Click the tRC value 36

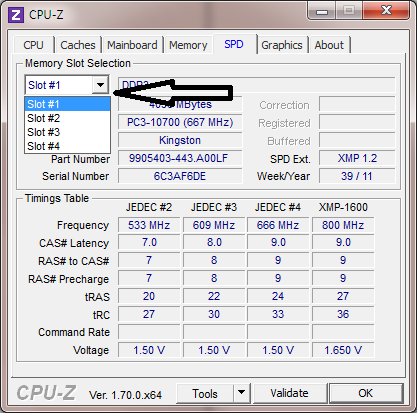[x=343, y=314]
